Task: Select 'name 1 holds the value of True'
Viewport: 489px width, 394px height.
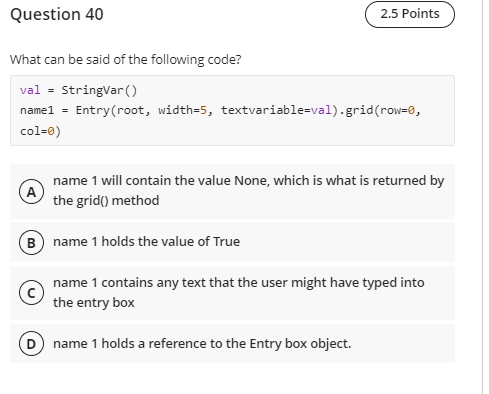Action: click(146, 242)
